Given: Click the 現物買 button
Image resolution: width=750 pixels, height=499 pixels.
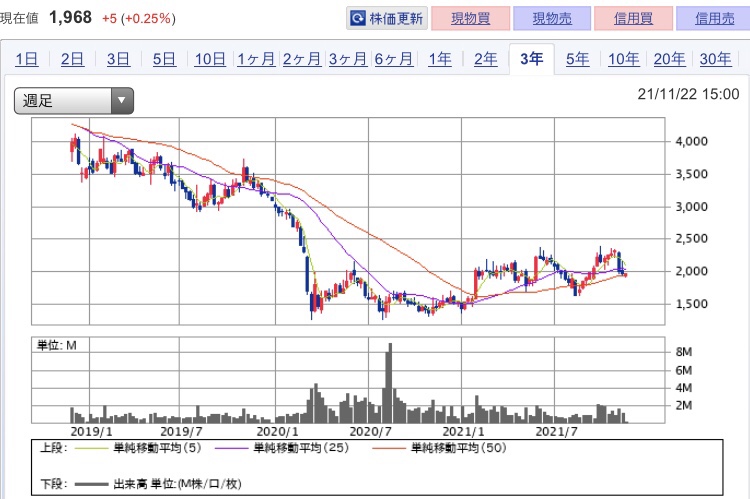Looking at the screenshot, I should pos(471,19).
